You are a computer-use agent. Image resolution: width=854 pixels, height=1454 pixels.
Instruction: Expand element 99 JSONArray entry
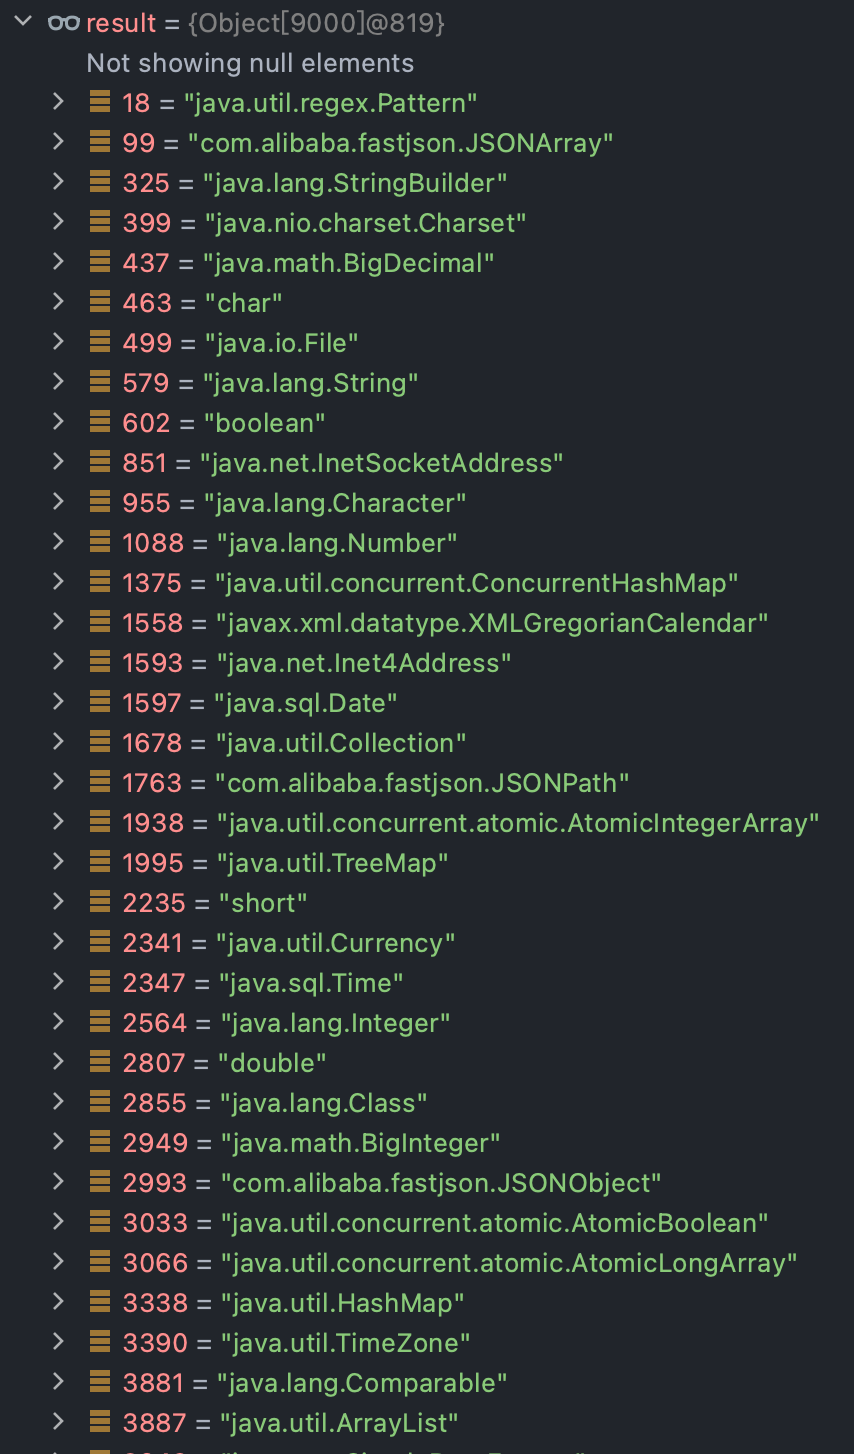58,142
